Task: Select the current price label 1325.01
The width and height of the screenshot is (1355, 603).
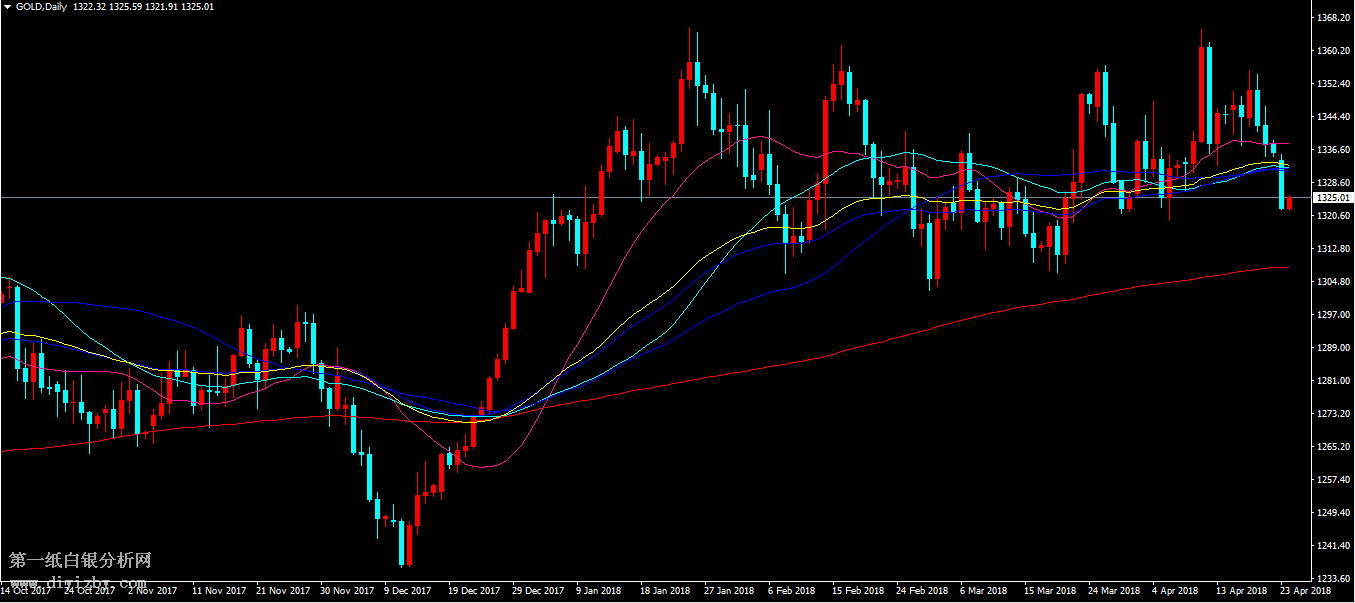Action: tap(1331, 198)
